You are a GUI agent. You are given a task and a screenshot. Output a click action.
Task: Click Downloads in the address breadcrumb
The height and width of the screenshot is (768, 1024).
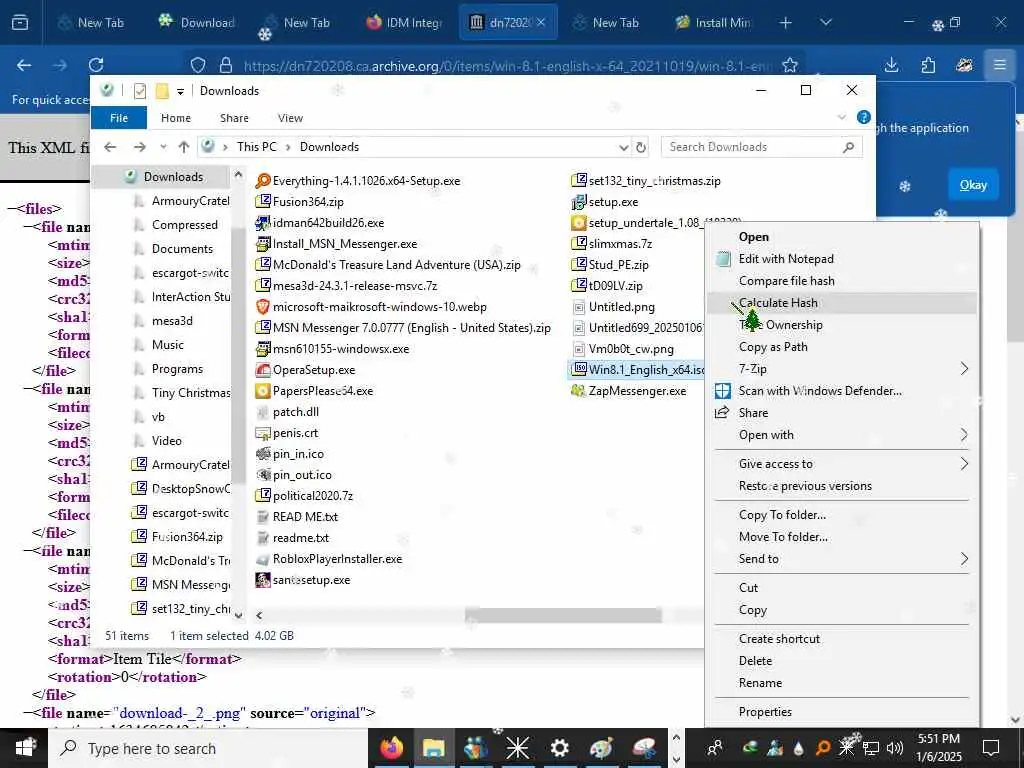point(329,147)
